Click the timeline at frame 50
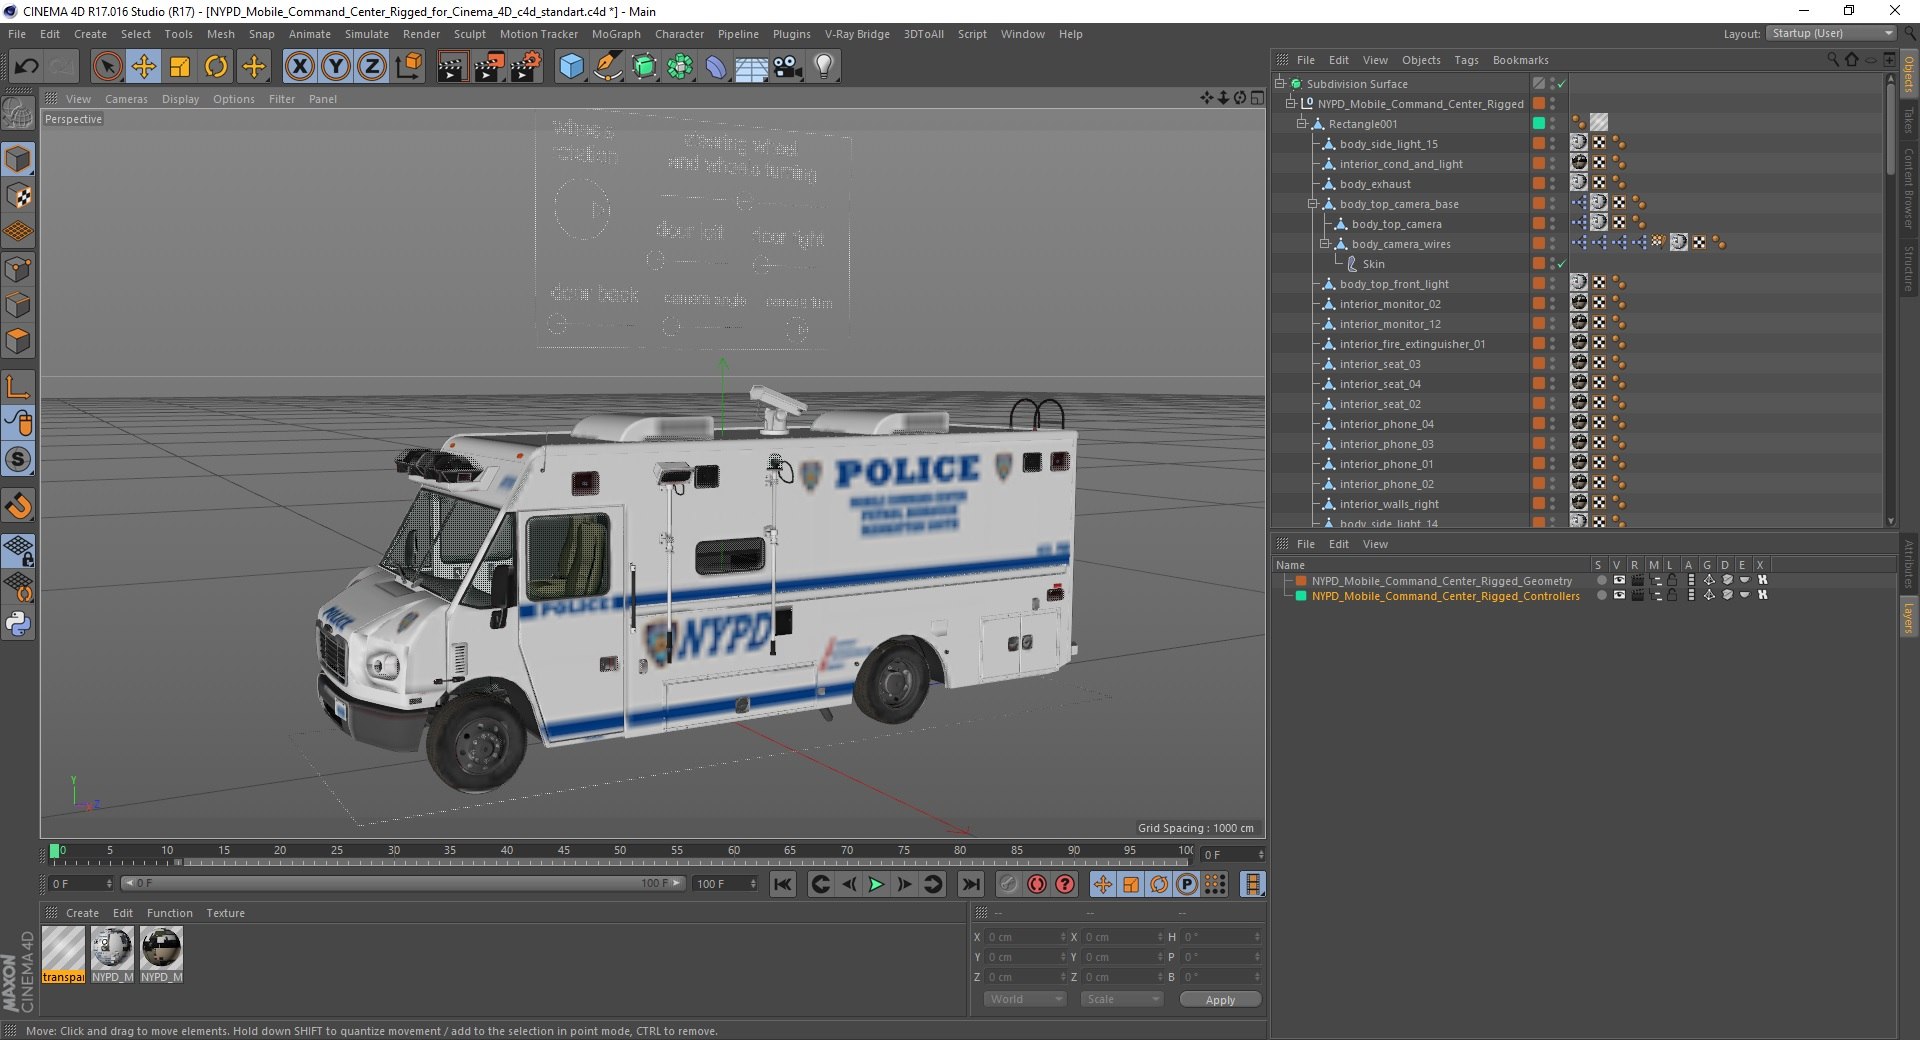This screenshot has width=1920, height=1040. pyautogui.click(x=620, y=851)
